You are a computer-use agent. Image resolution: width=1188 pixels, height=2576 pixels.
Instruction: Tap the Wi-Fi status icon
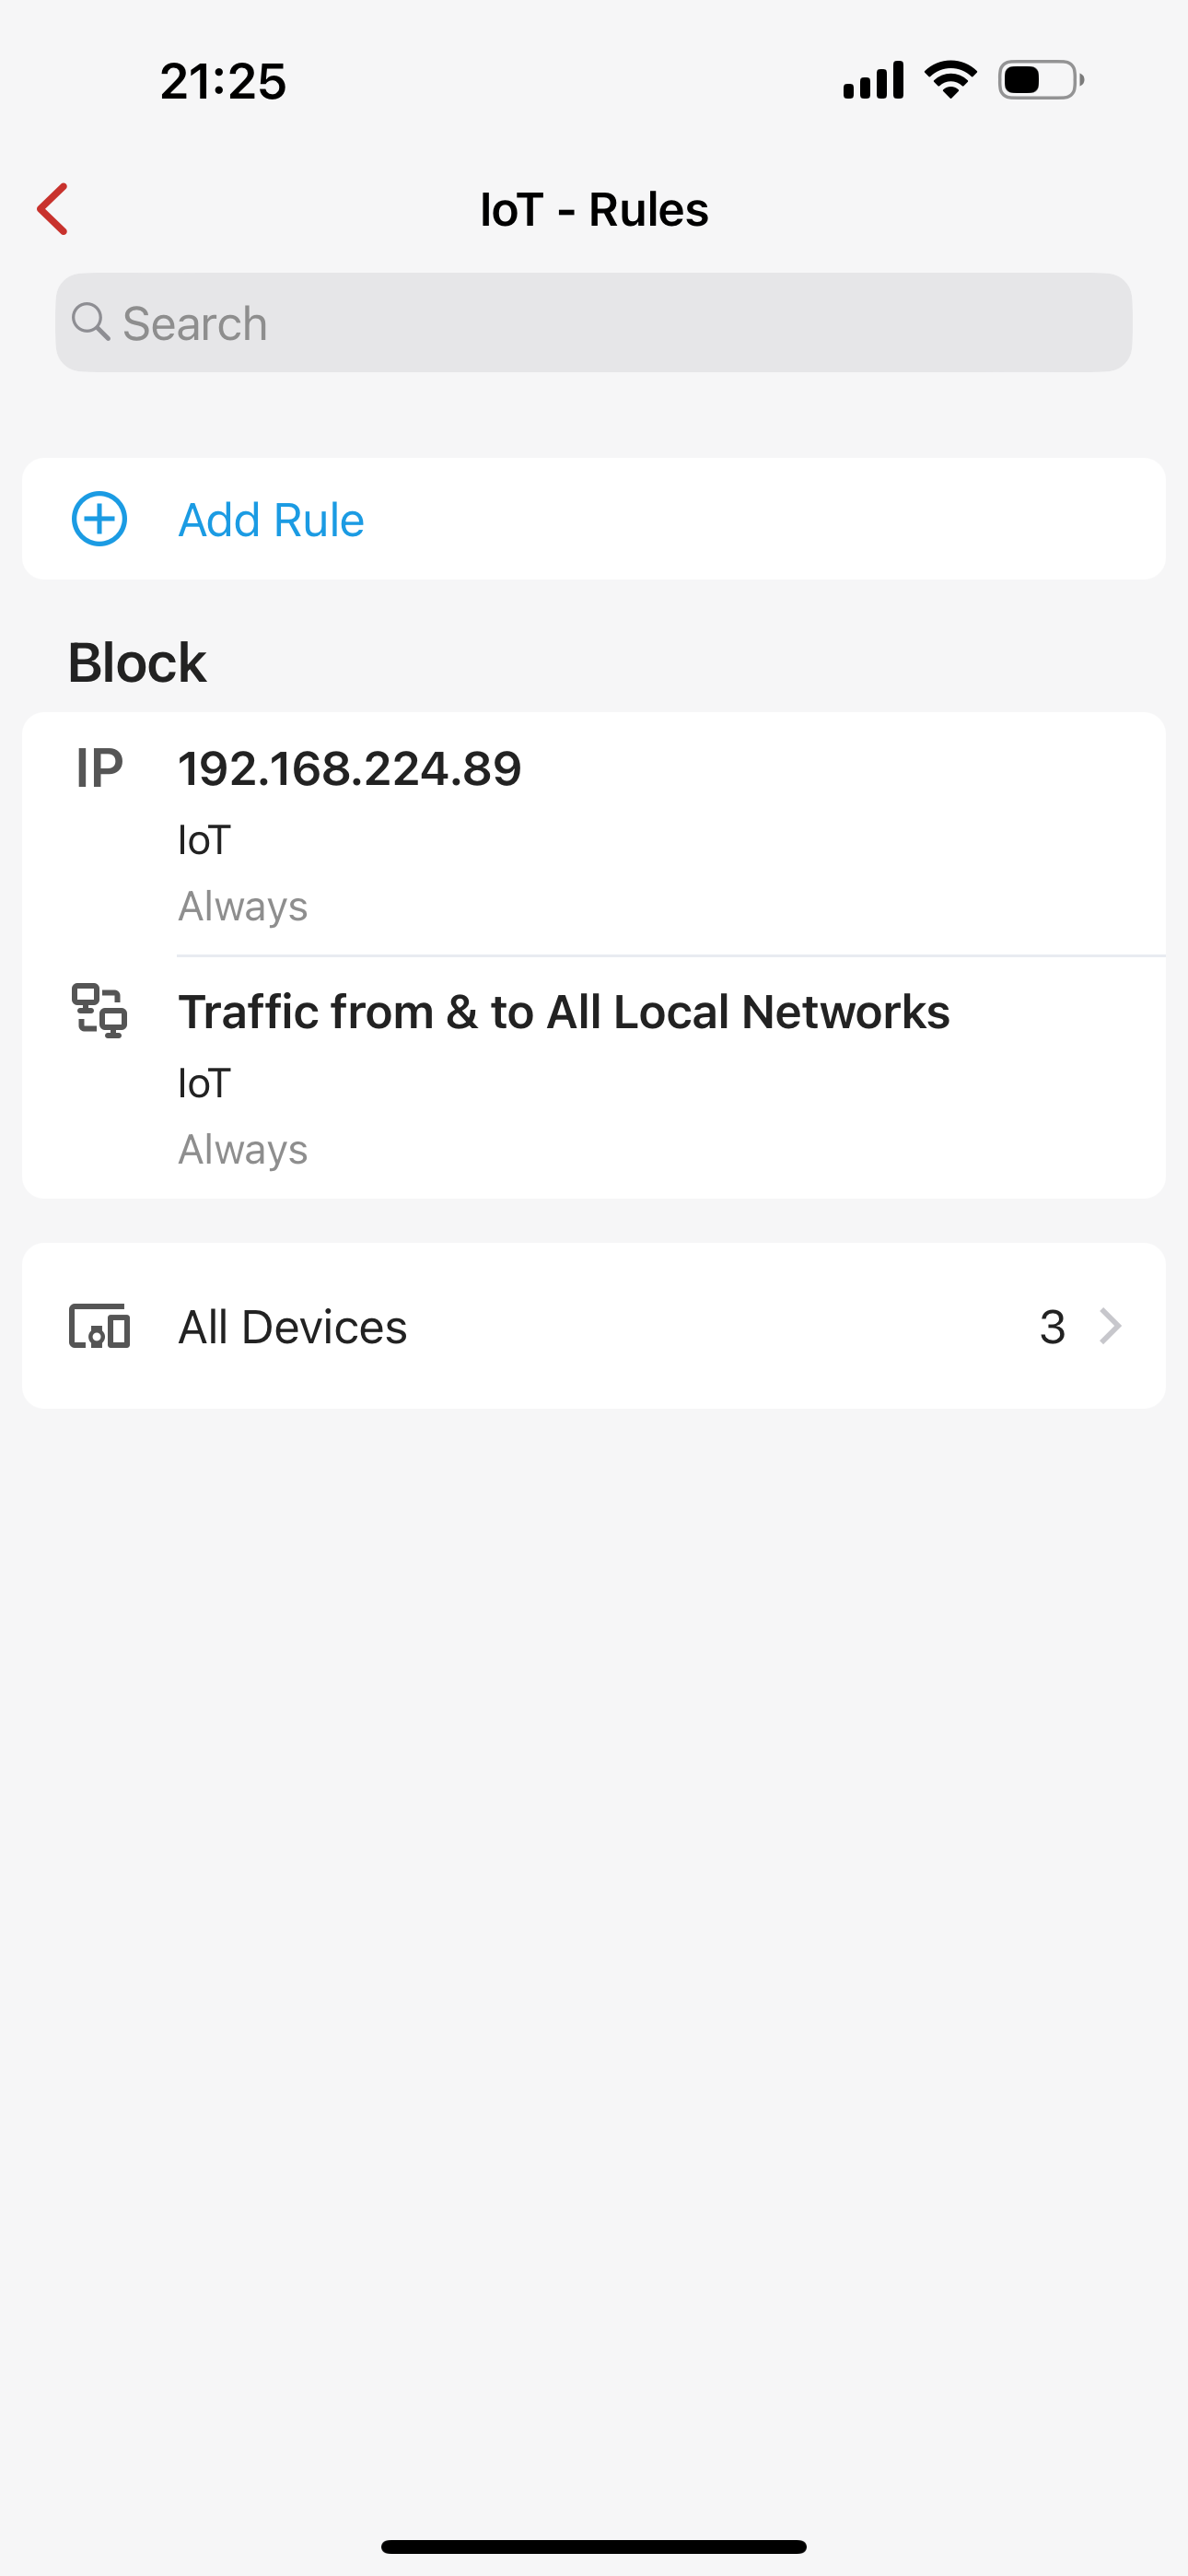(950, 80)
